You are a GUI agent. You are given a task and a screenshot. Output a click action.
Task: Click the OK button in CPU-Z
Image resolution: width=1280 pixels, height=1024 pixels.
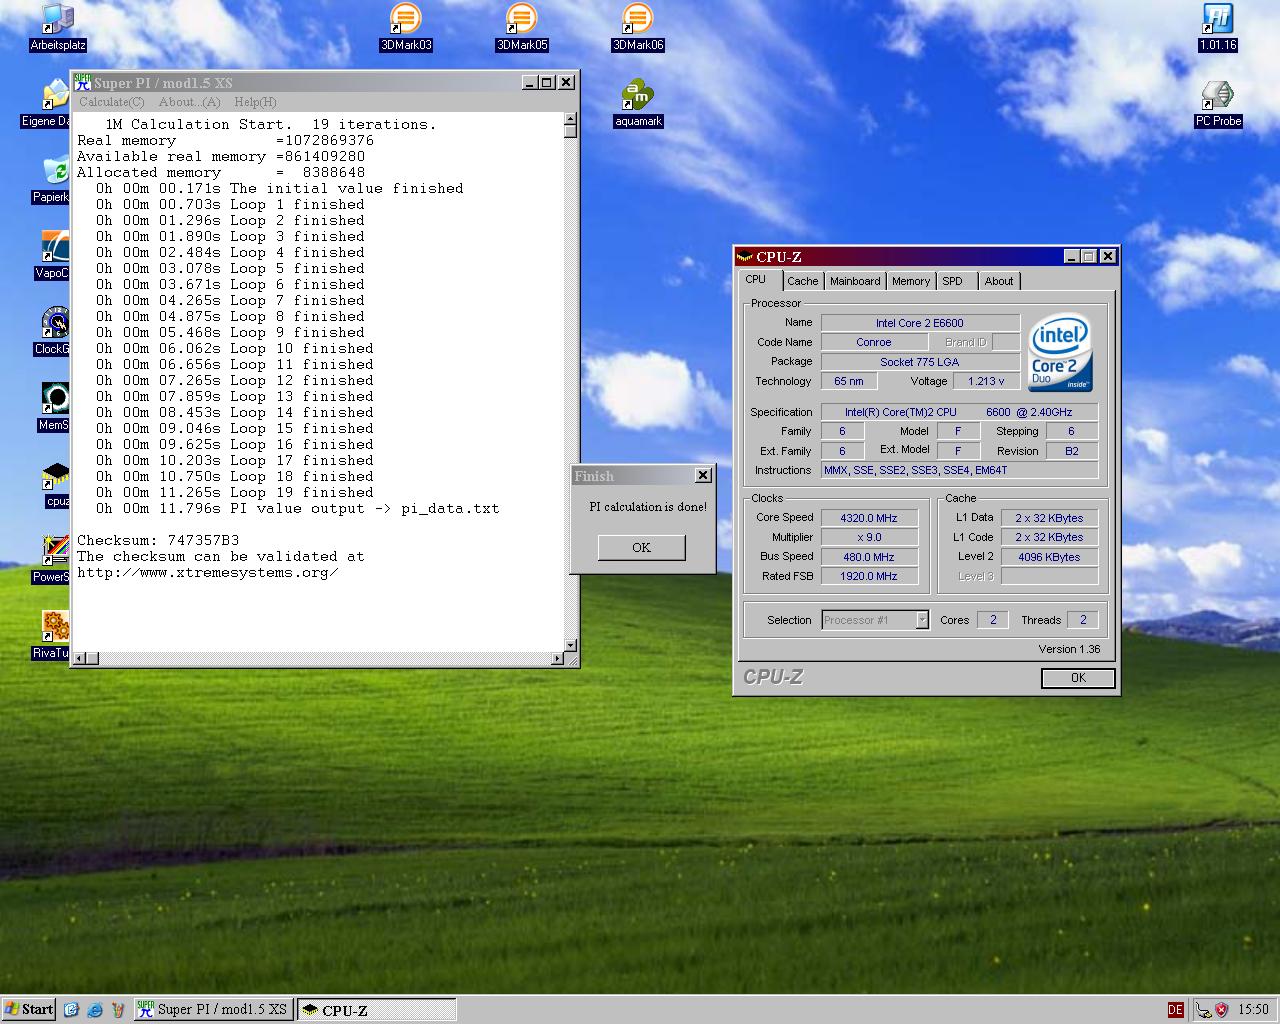pos(1078,678)
